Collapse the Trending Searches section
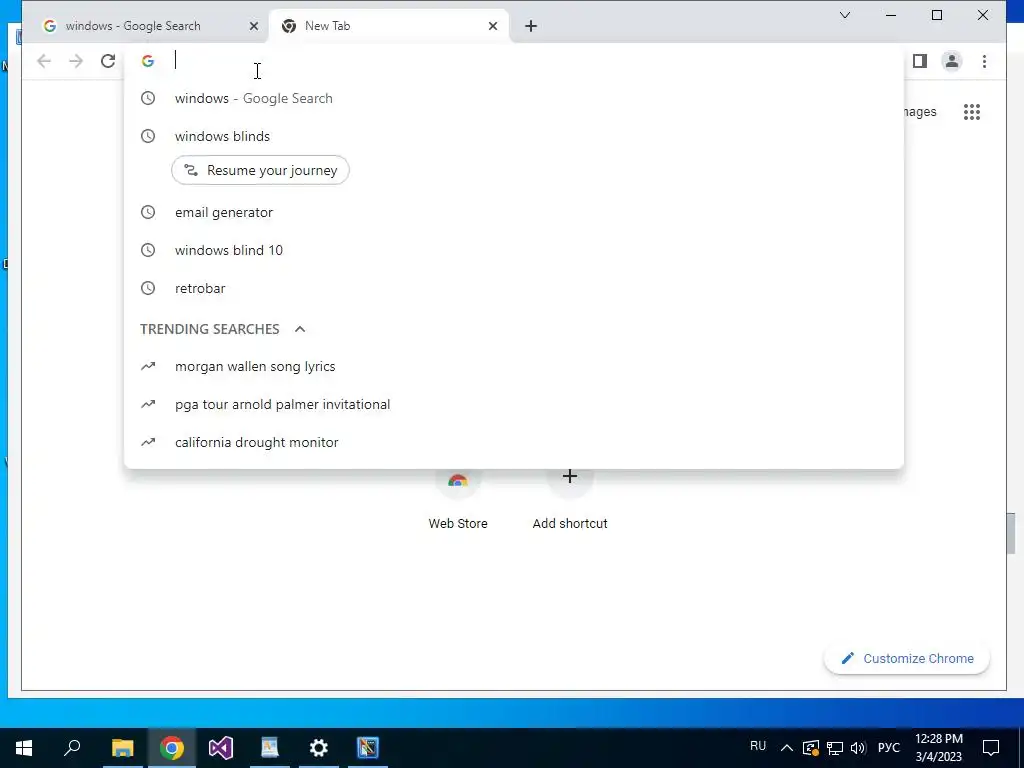Image resolution: width=1024 pixels, height=768 pixels. 300,329
